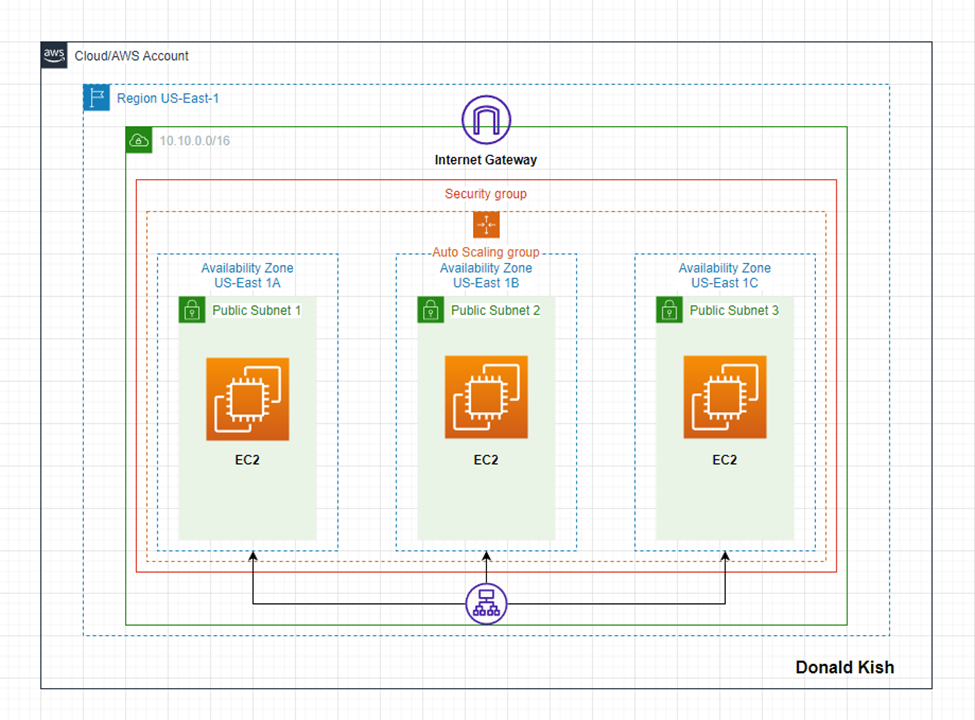This screenshot has width=975, height=720.
Task: Click the Internet Gateway icon
Action: point(486,119)
